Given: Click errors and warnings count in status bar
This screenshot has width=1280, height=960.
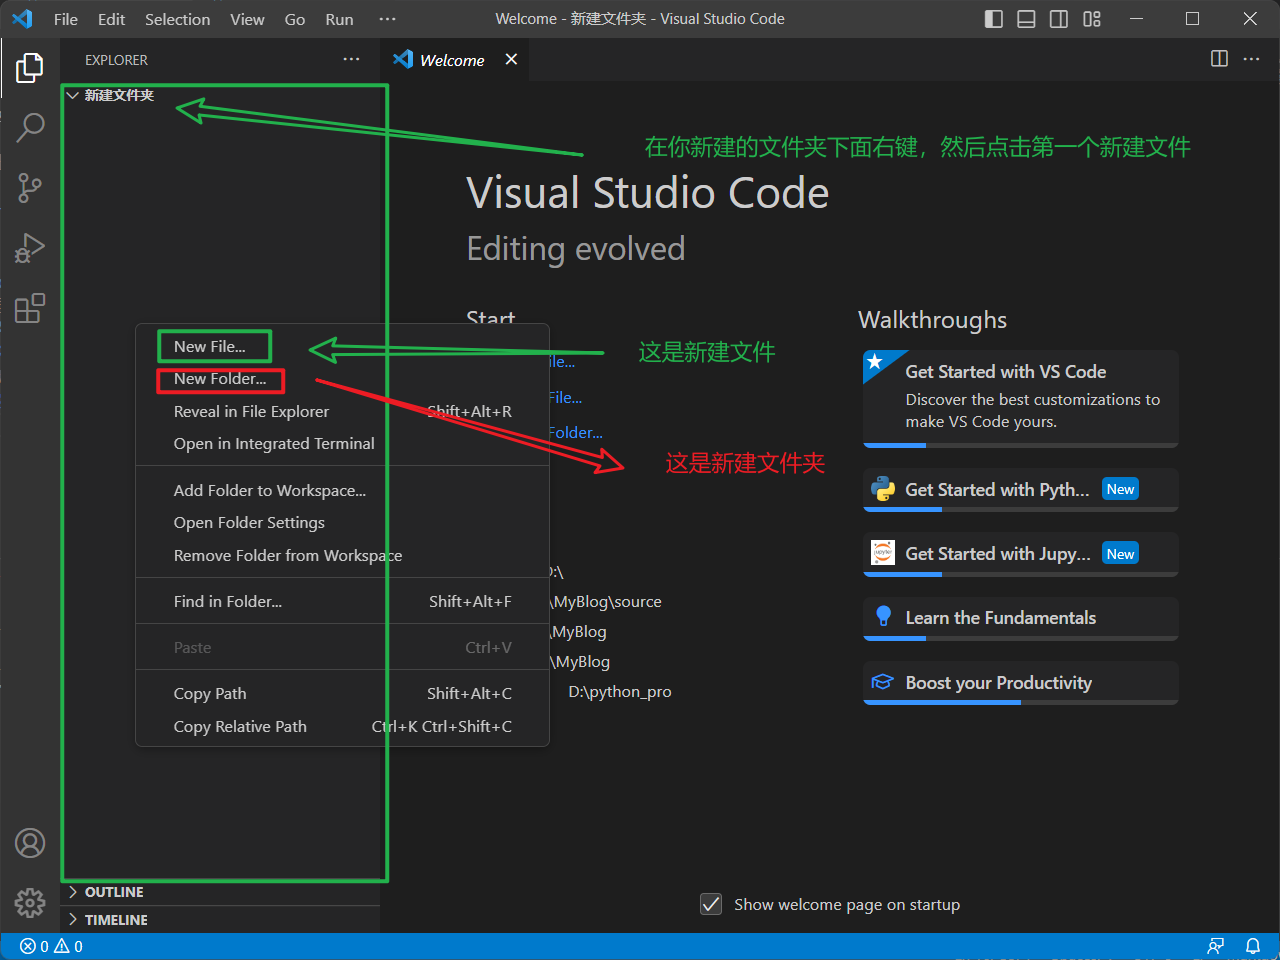Looking at the screenshot, I should click(x=51, y=946).
